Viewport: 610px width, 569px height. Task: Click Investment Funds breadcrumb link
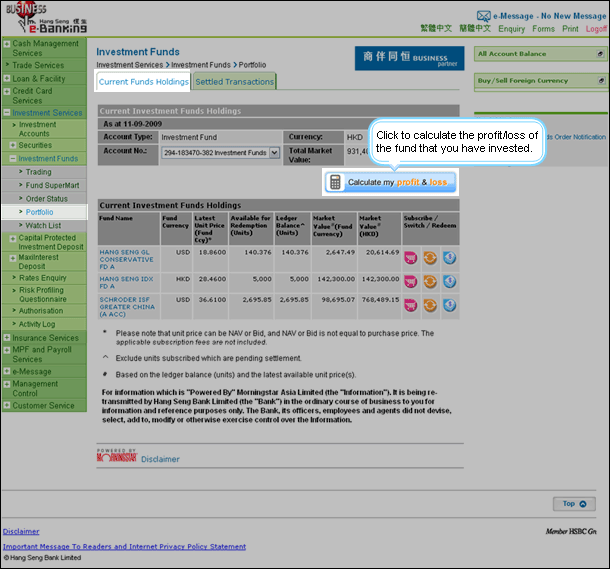coord(201,65)
